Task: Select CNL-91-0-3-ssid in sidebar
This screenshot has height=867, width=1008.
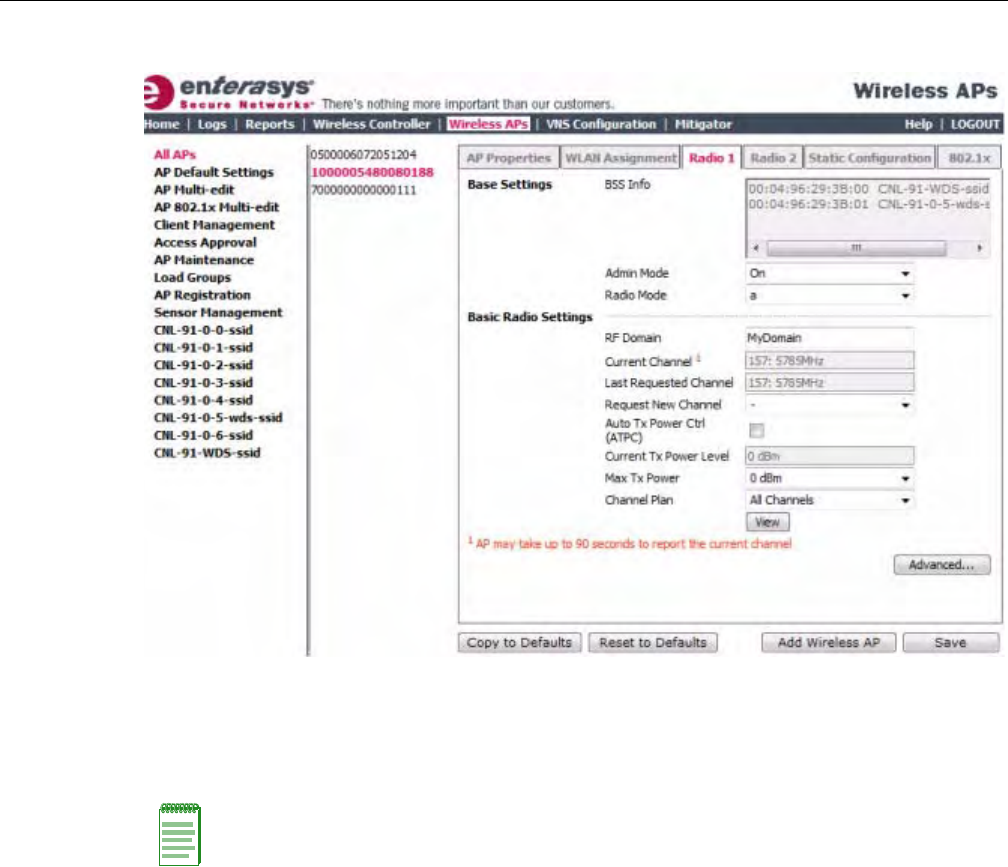Action: [x=203, y=382]
